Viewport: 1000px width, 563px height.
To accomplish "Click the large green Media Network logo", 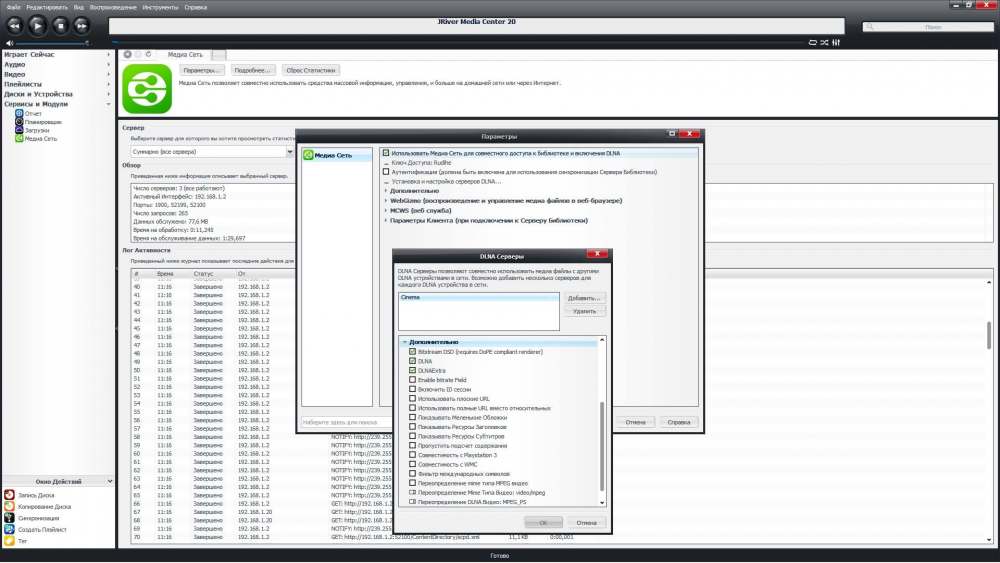I will click(147, 89).
